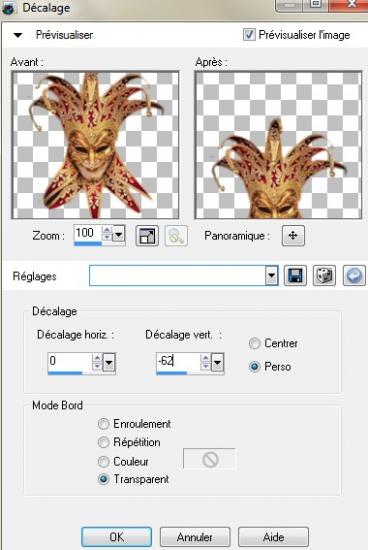
Task: Click the disabled color swatch beside Couleur
Action: click(209, 459)
